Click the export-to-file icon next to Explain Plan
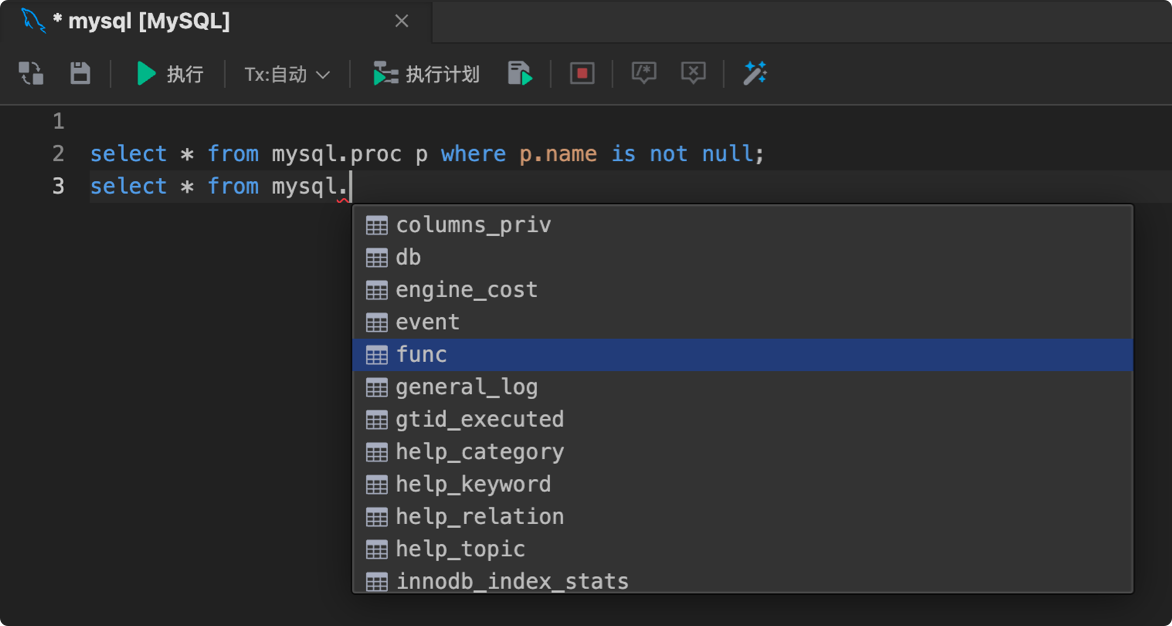The width and height of the screenshot is (1172, 626). [520, 73]
